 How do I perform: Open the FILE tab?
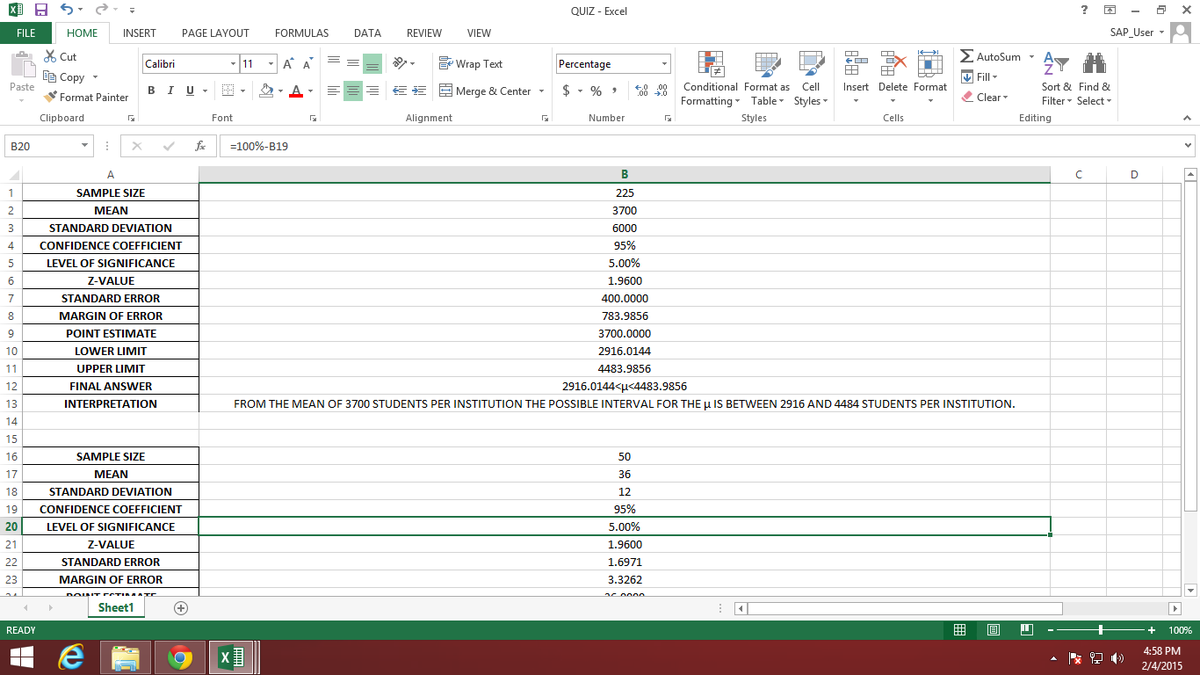pyautogui.click(x=24, y=33)
